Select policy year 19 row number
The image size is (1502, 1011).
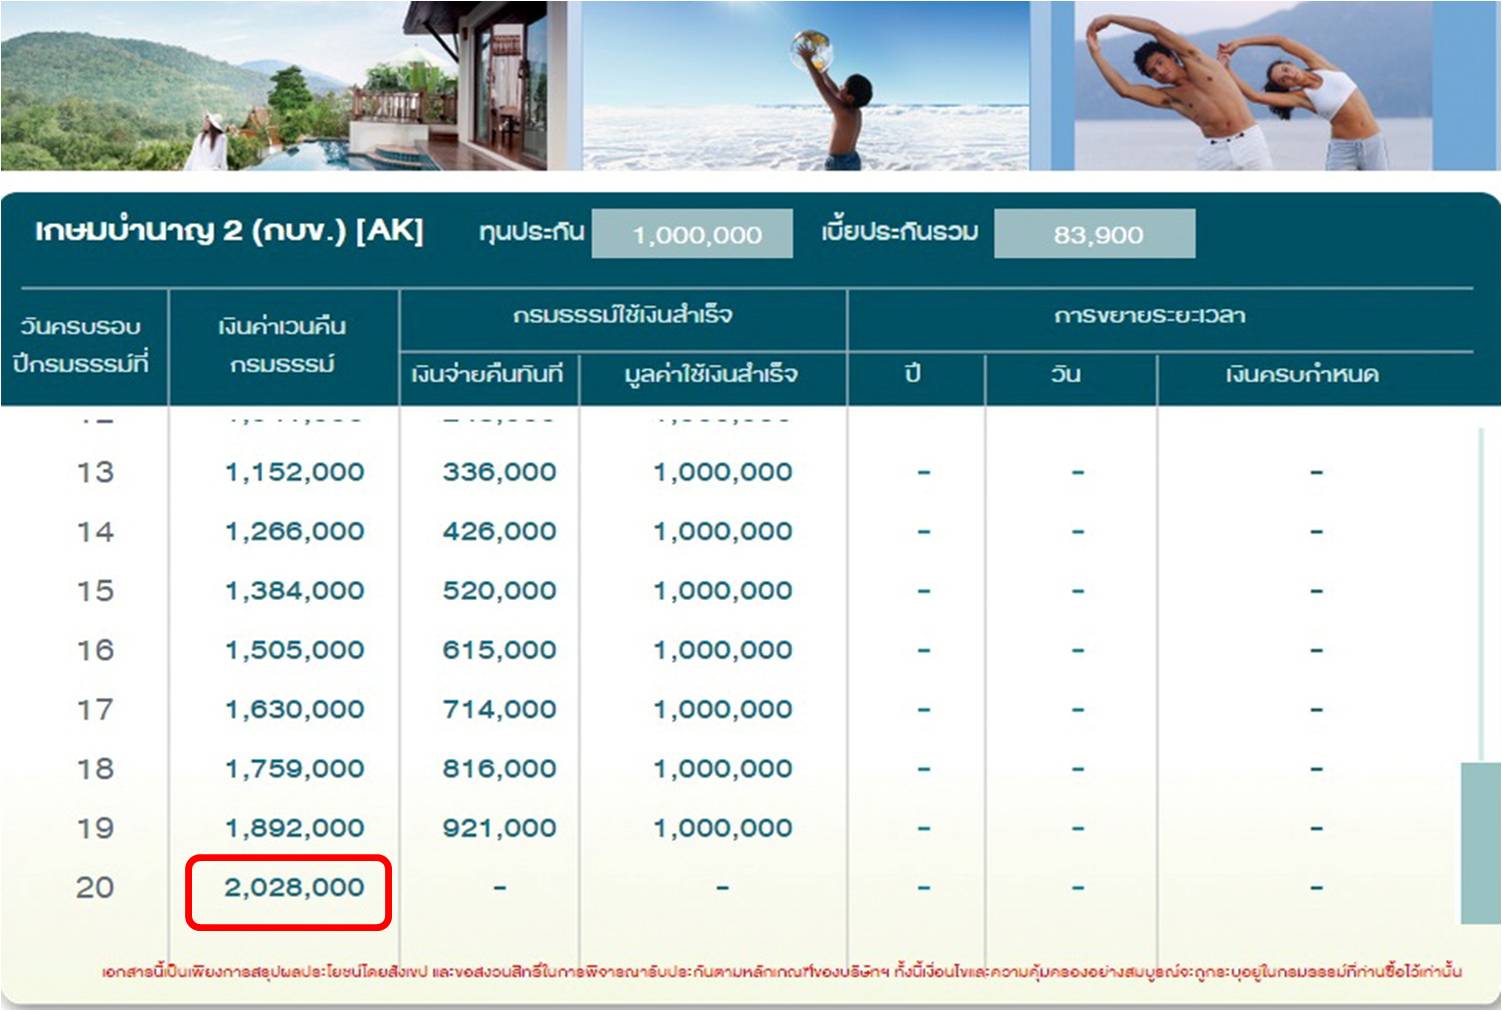(x=96, y=828)
